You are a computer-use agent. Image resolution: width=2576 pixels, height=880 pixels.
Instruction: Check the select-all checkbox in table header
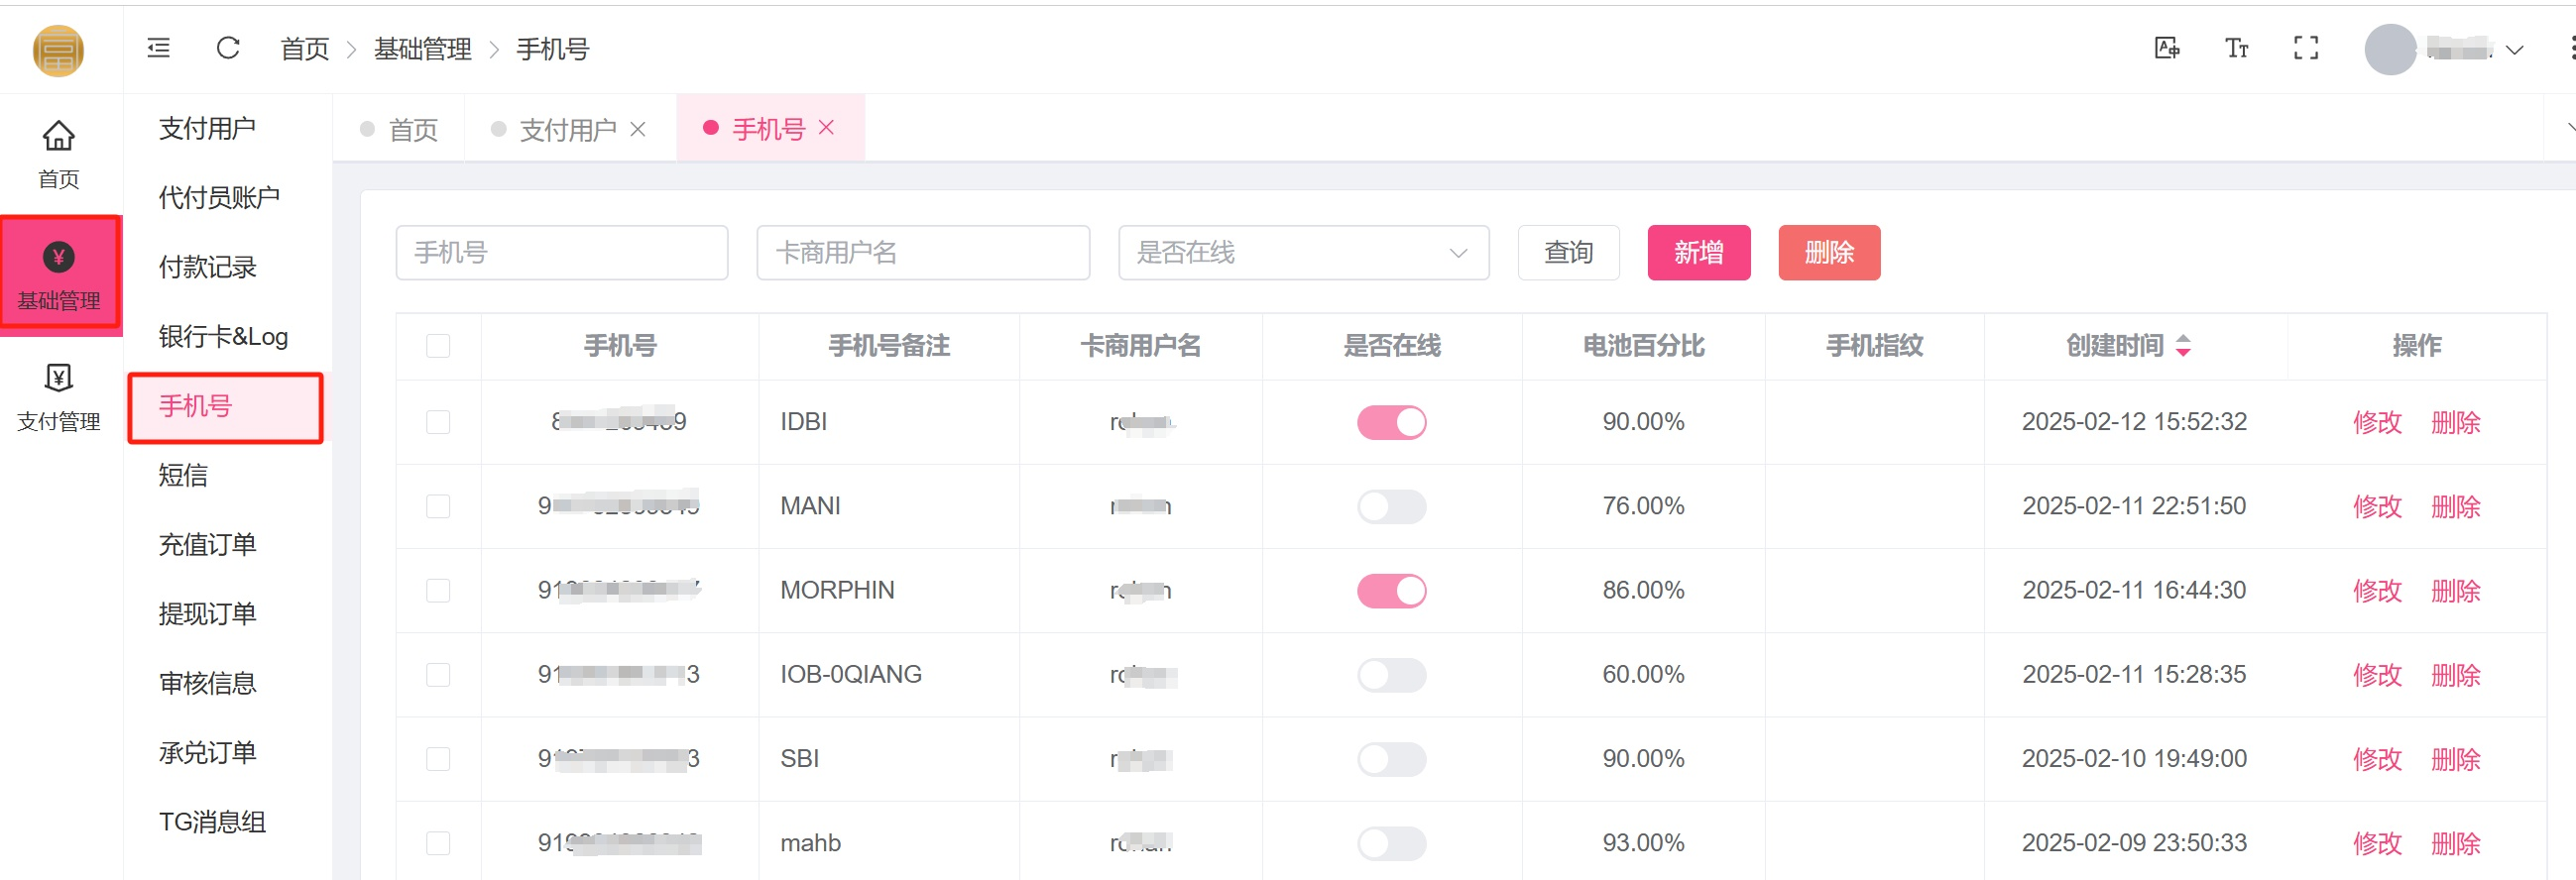[438, 346]
